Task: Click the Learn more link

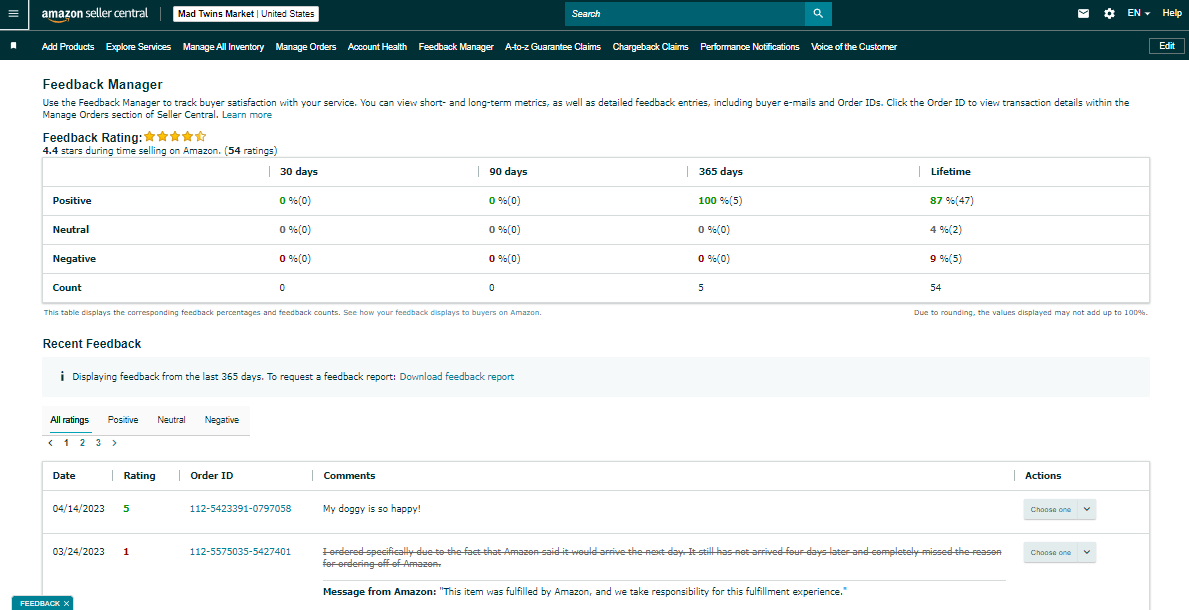Action: (x=246, y=115)
